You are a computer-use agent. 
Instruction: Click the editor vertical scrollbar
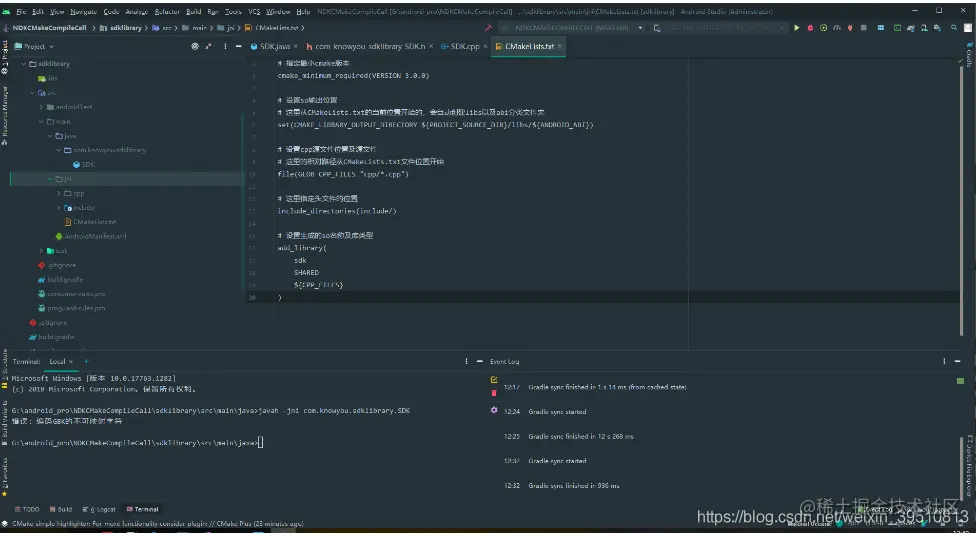[x=962, y=200]
